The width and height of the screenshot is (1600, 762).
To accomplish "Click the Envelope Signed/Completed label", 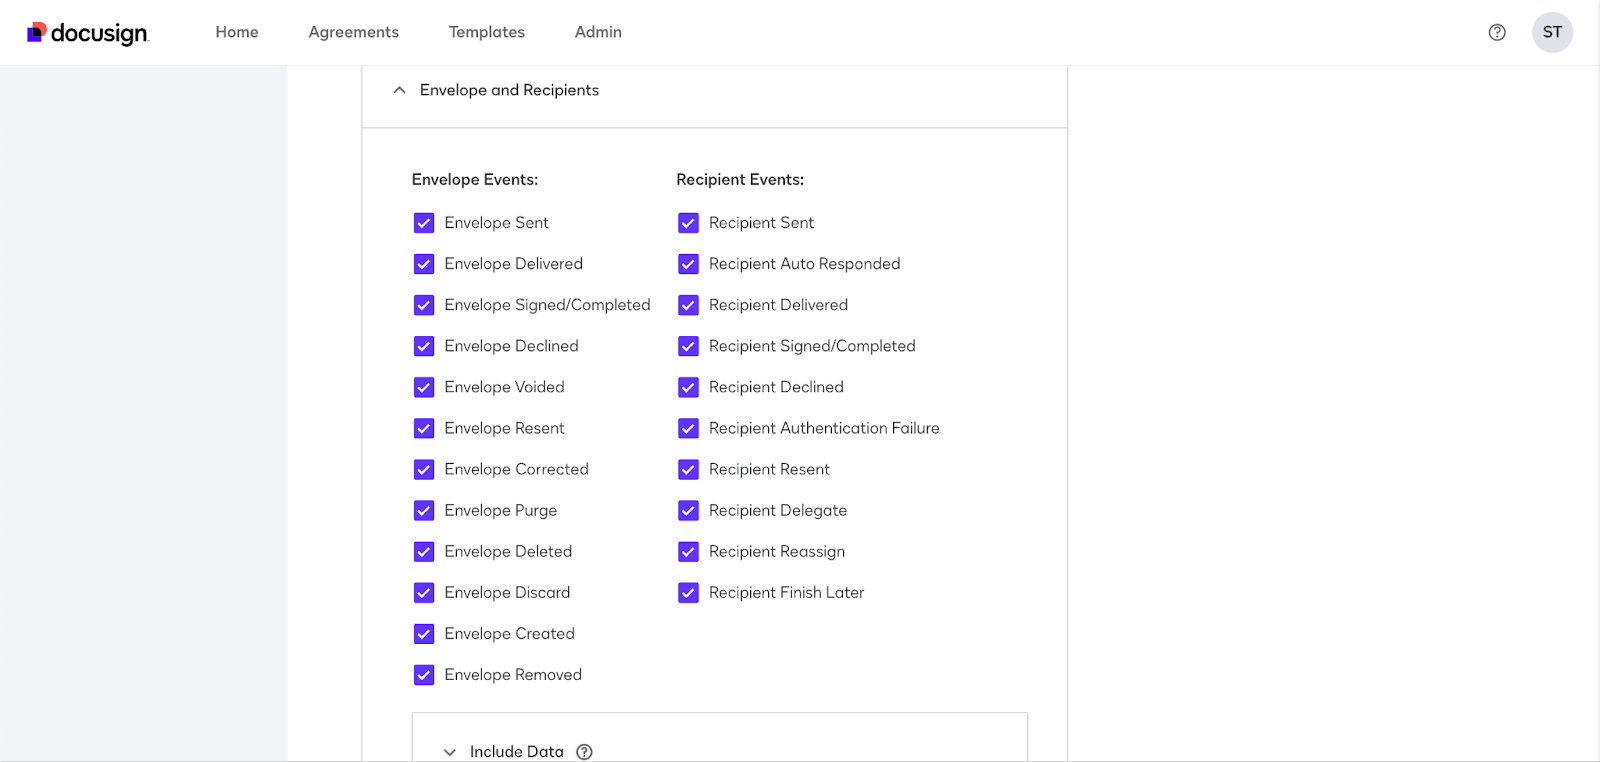I will [x=547, y=305].
